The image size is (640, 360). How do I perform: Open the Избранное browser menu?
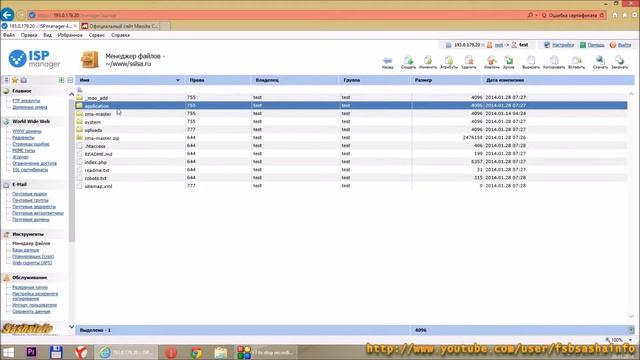coord(70,35)
